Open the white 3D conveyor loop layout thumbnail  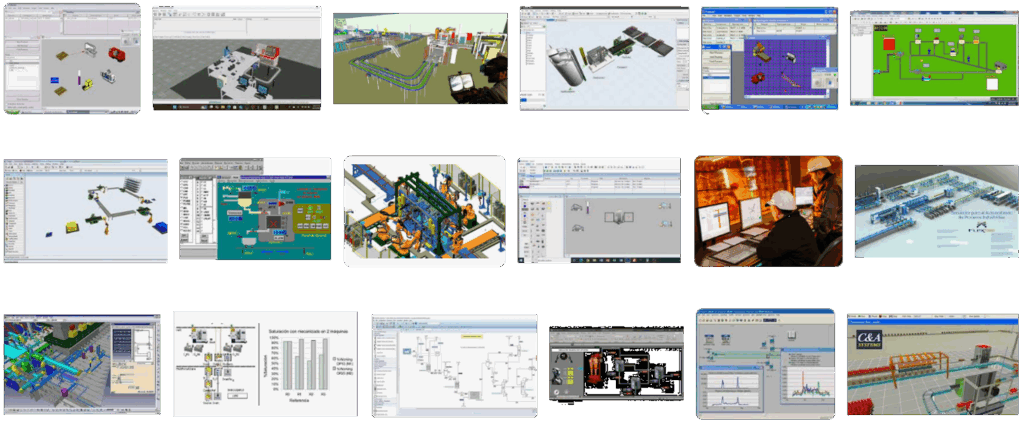click(x=85, y=210)
